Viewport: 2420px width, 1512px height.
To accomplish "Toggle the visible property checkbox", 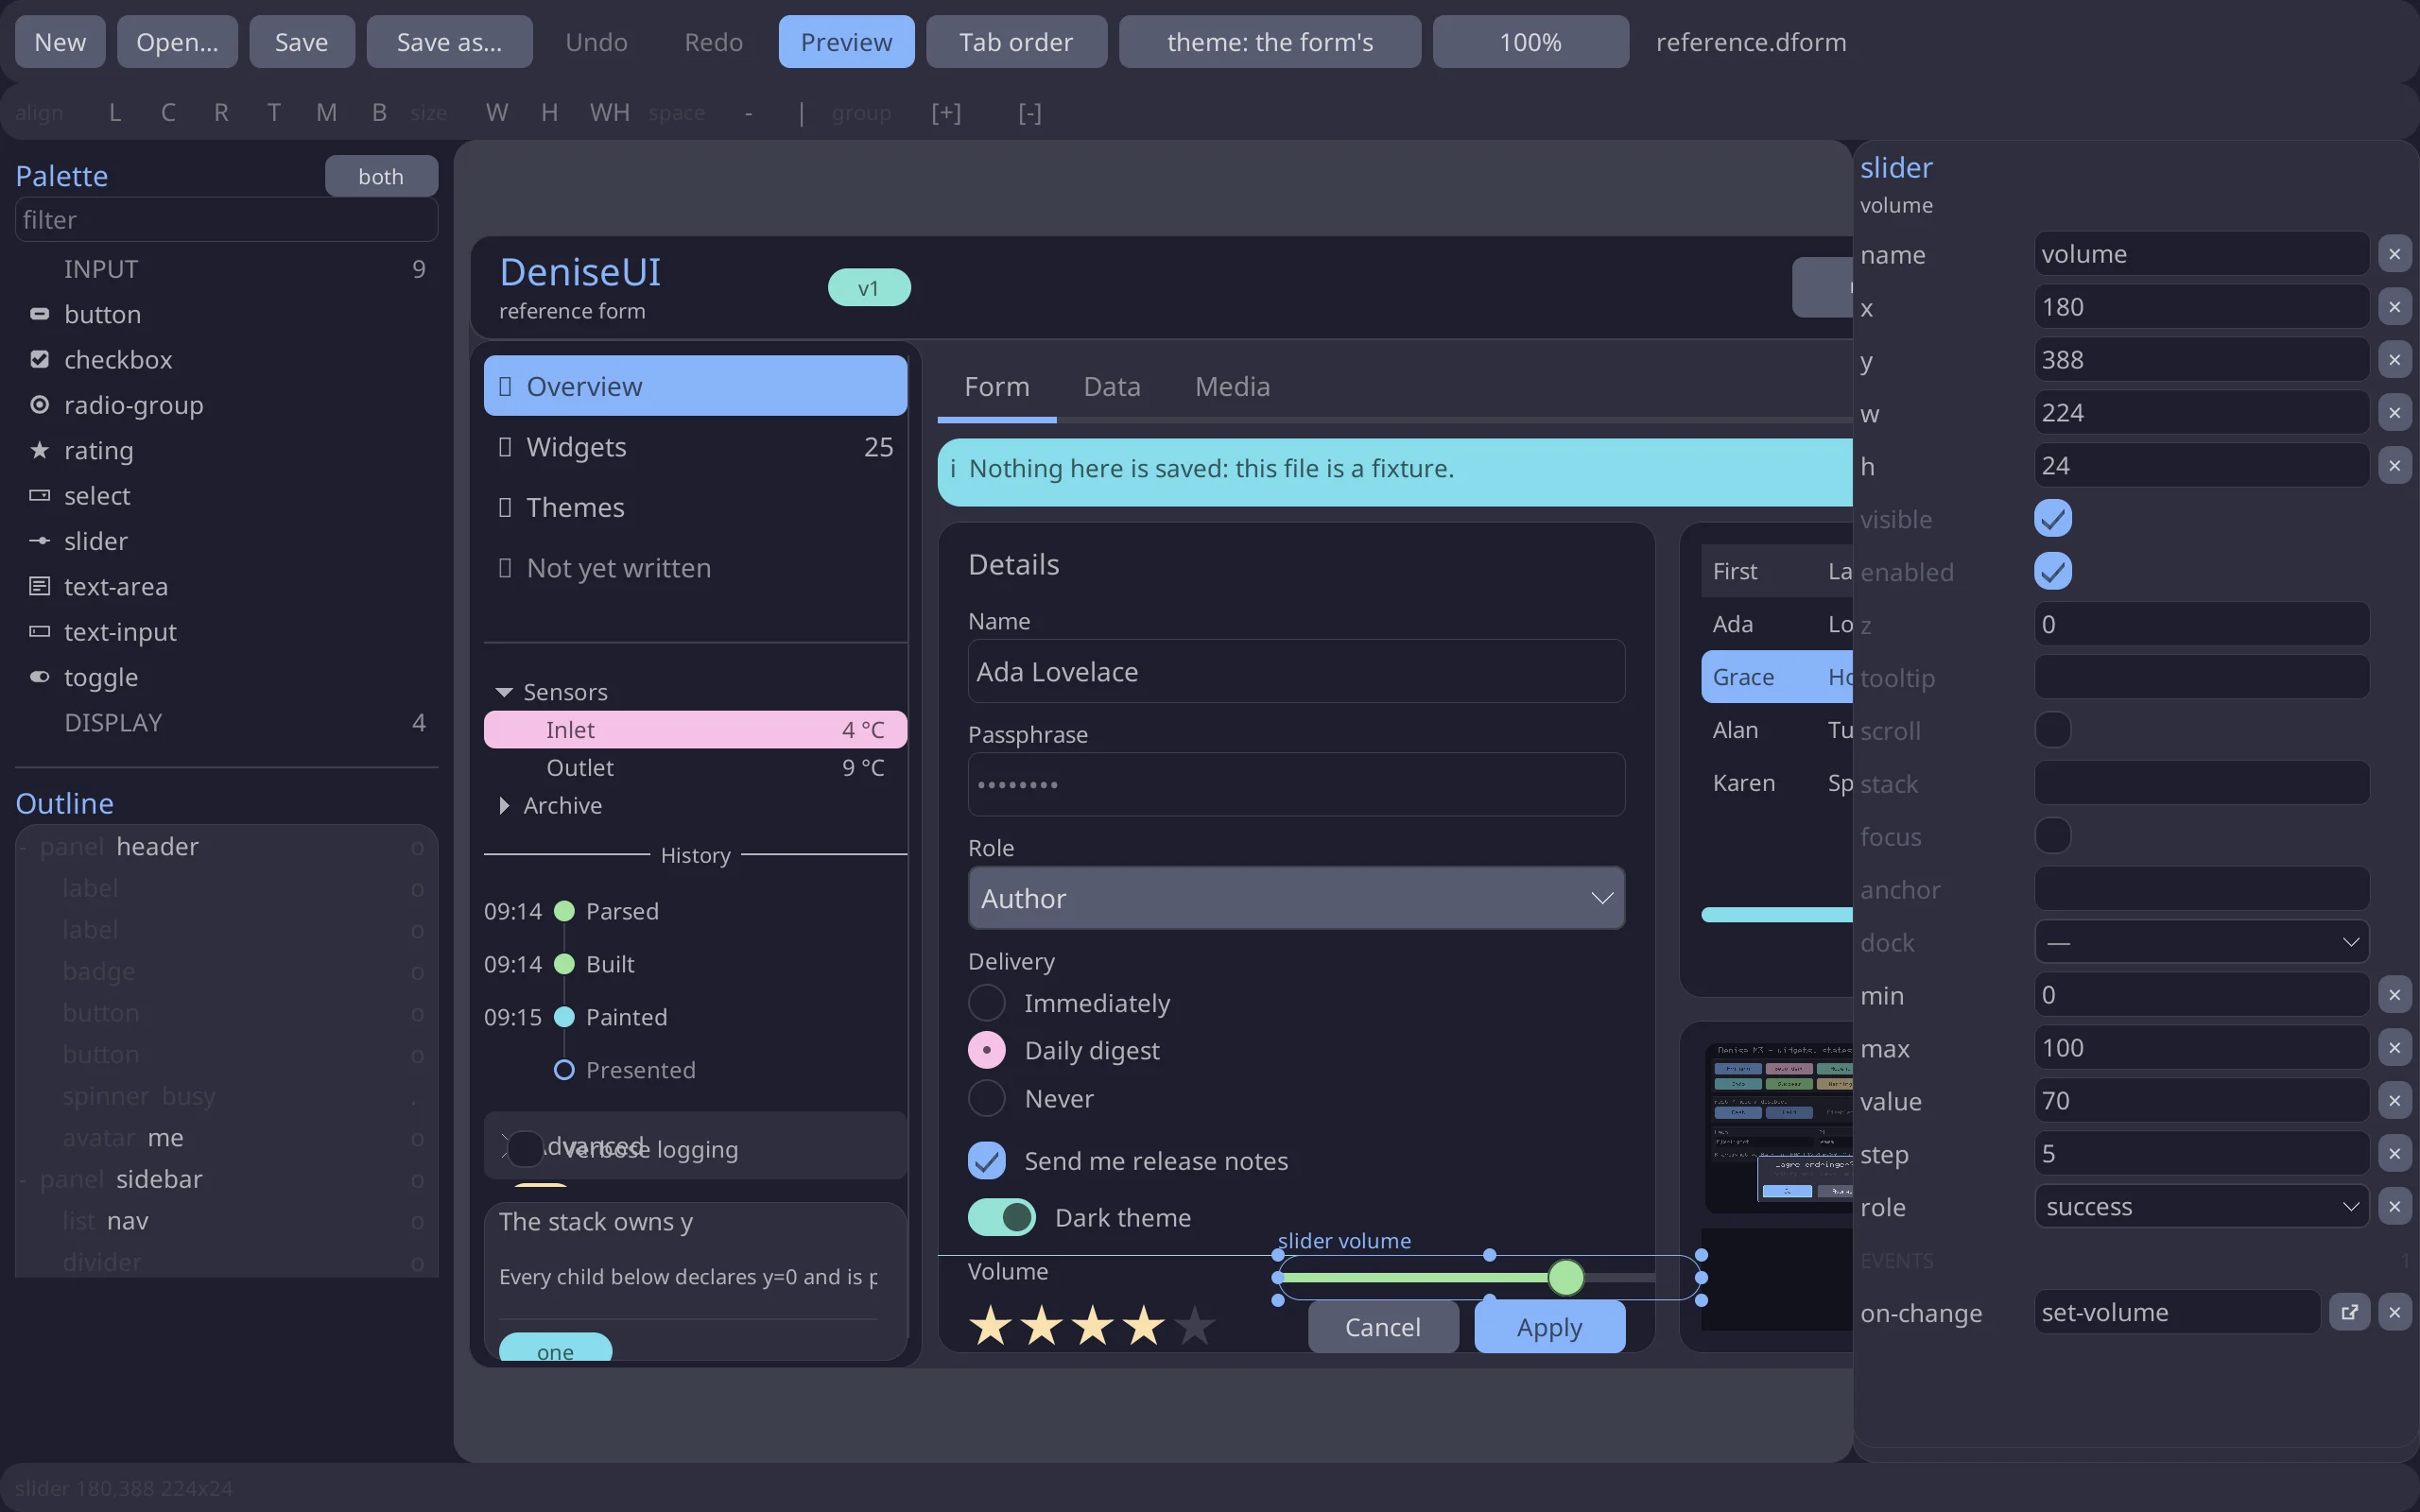I will tap(2052, 518).
